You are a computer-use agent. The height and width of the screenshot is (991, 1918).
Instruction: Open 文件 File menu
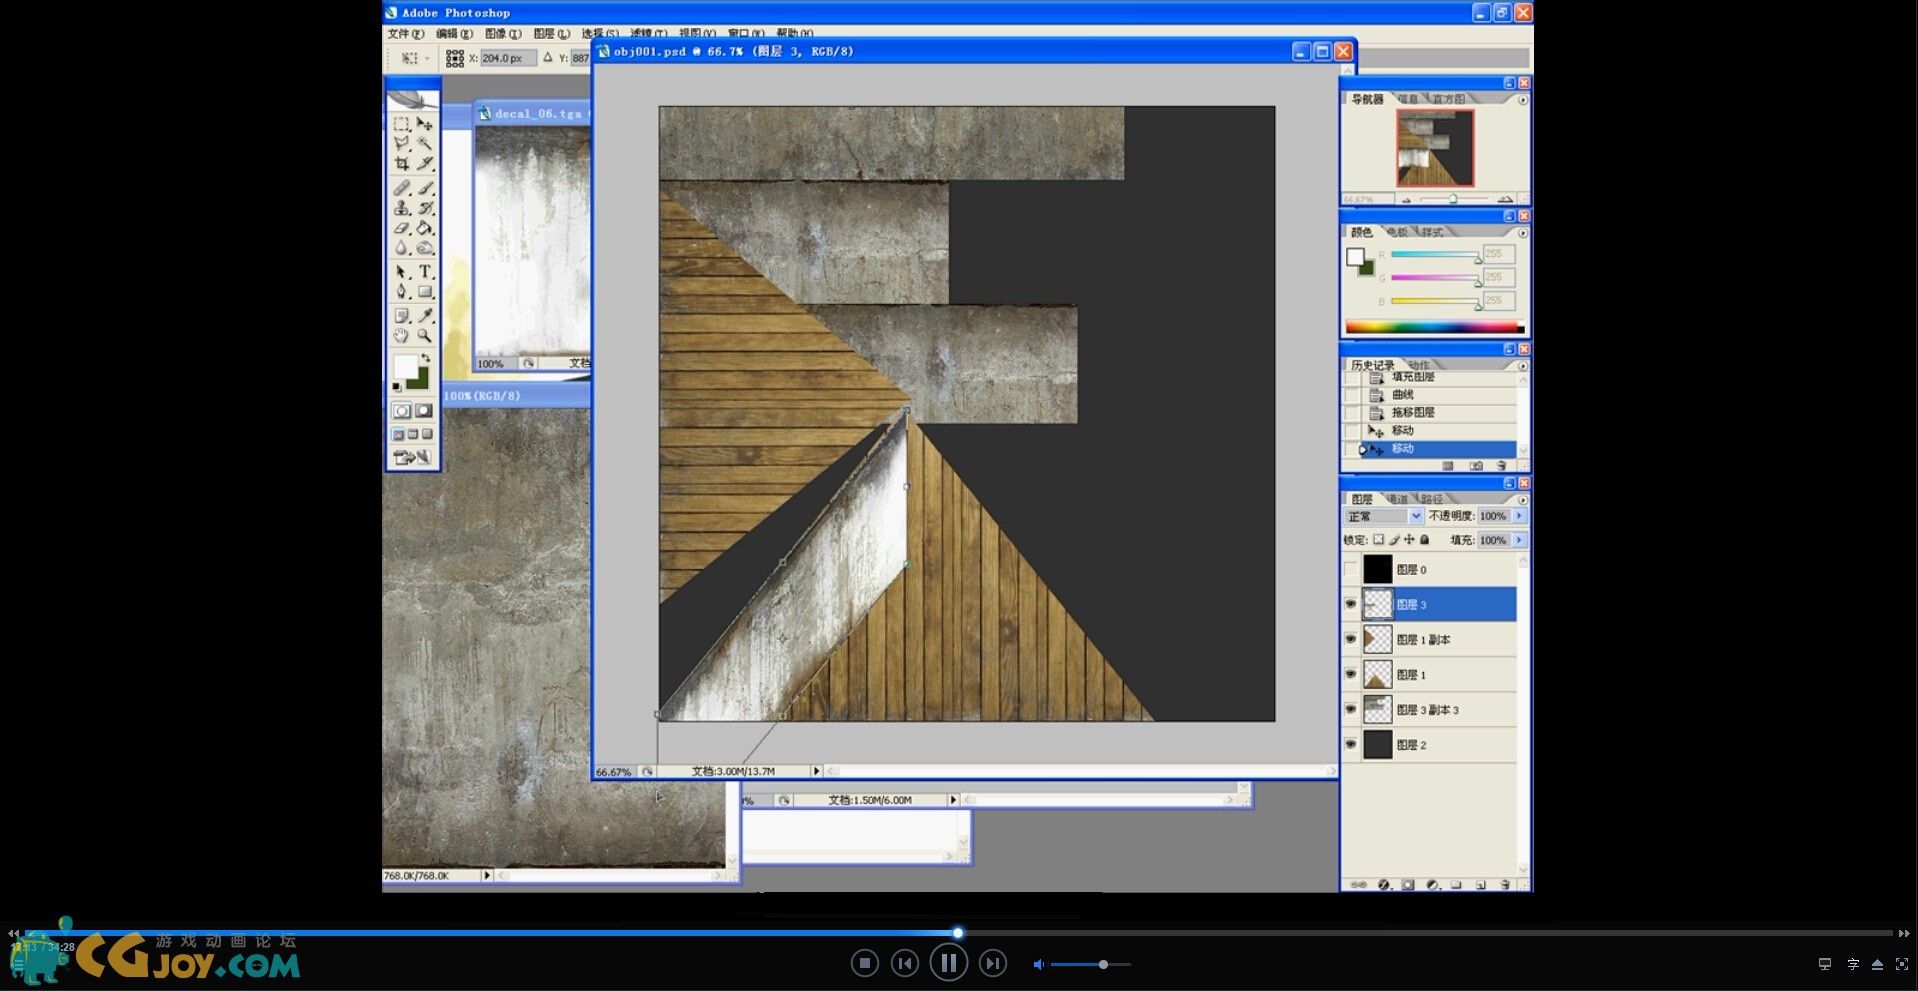pos(405,33)
